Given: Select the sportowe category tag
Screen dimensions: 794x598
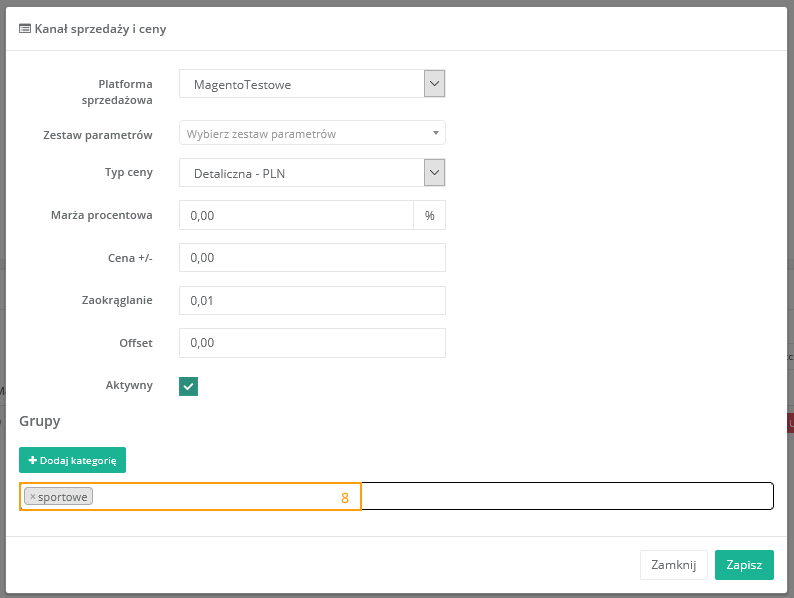Looking at the screenshot, I should (x=64, y=497).
